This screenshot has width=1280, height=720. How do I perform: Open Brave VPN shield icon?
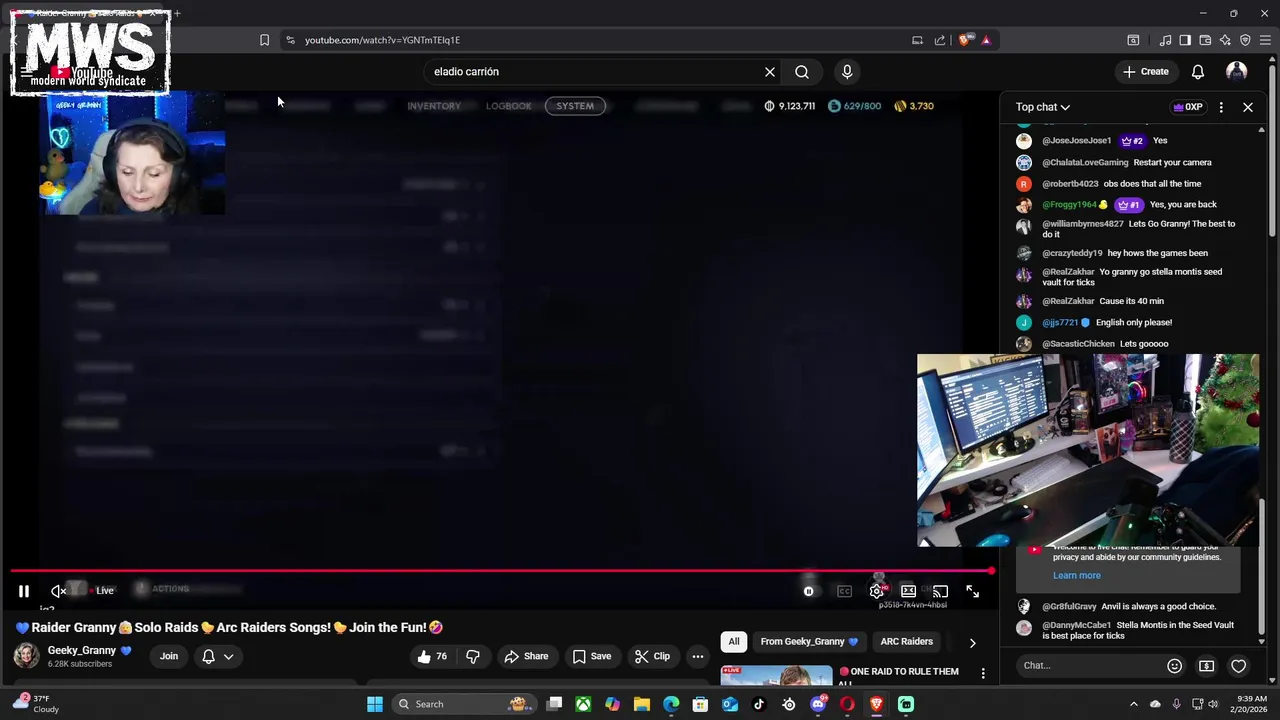coord(1245,40)
